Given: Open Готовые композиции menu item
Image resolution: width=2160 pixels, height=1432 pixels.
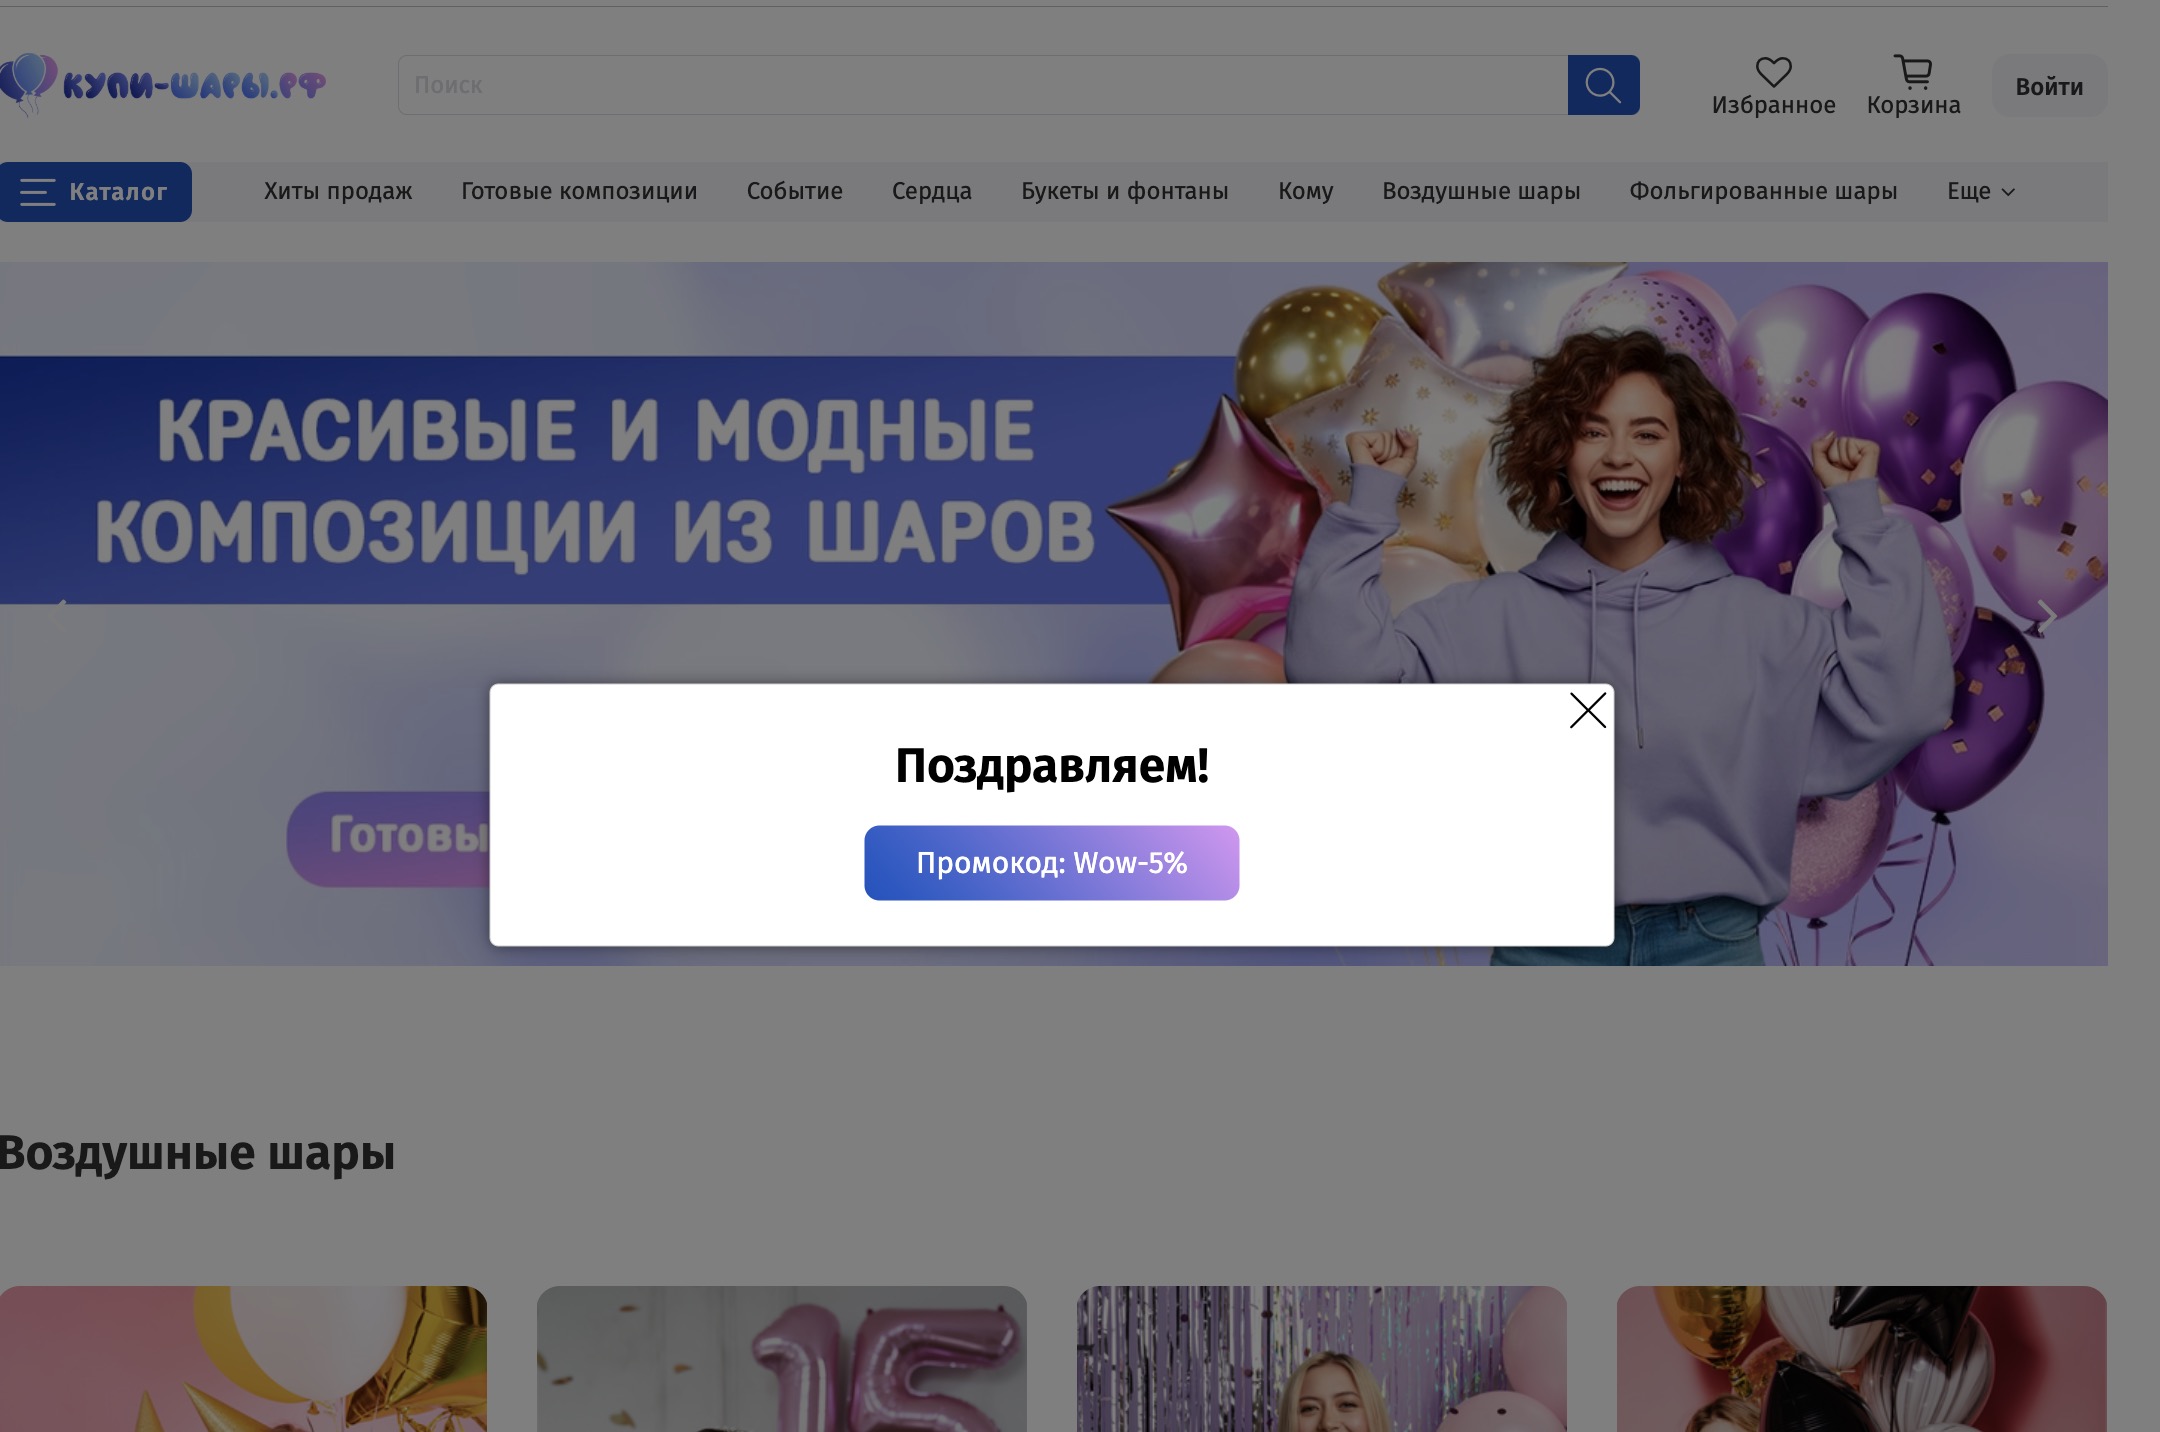Looking at the screenshot, I should (579, 192).
